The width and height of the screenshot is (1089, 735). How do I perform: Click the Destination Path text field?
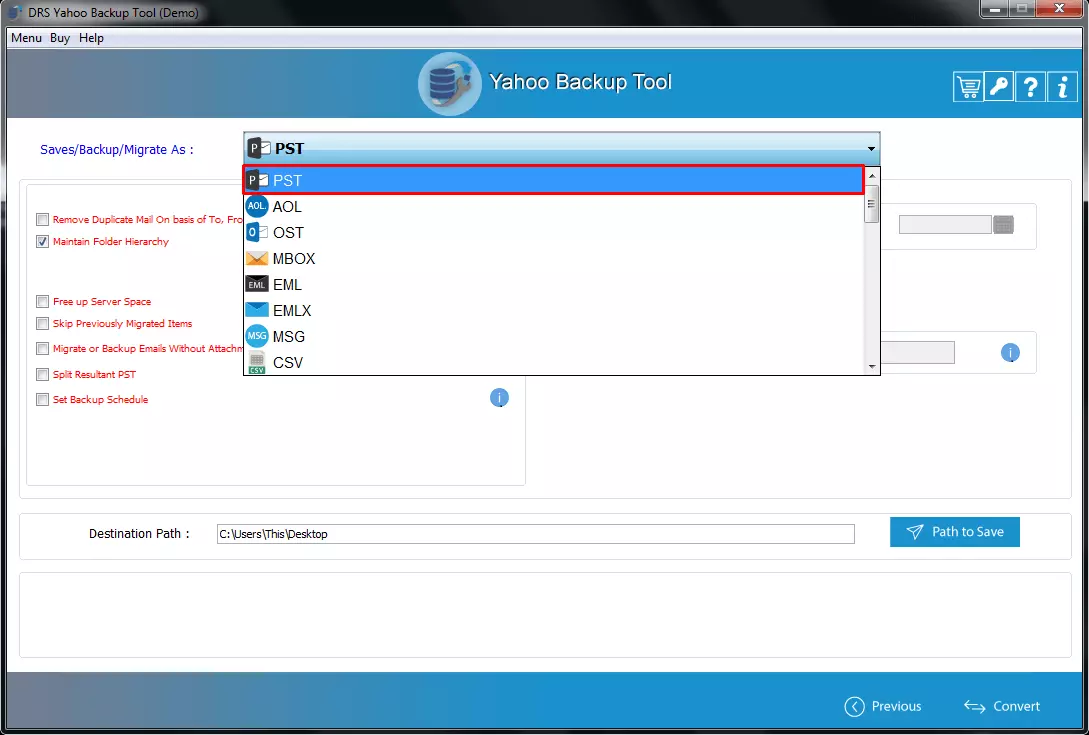pos(535,534)
